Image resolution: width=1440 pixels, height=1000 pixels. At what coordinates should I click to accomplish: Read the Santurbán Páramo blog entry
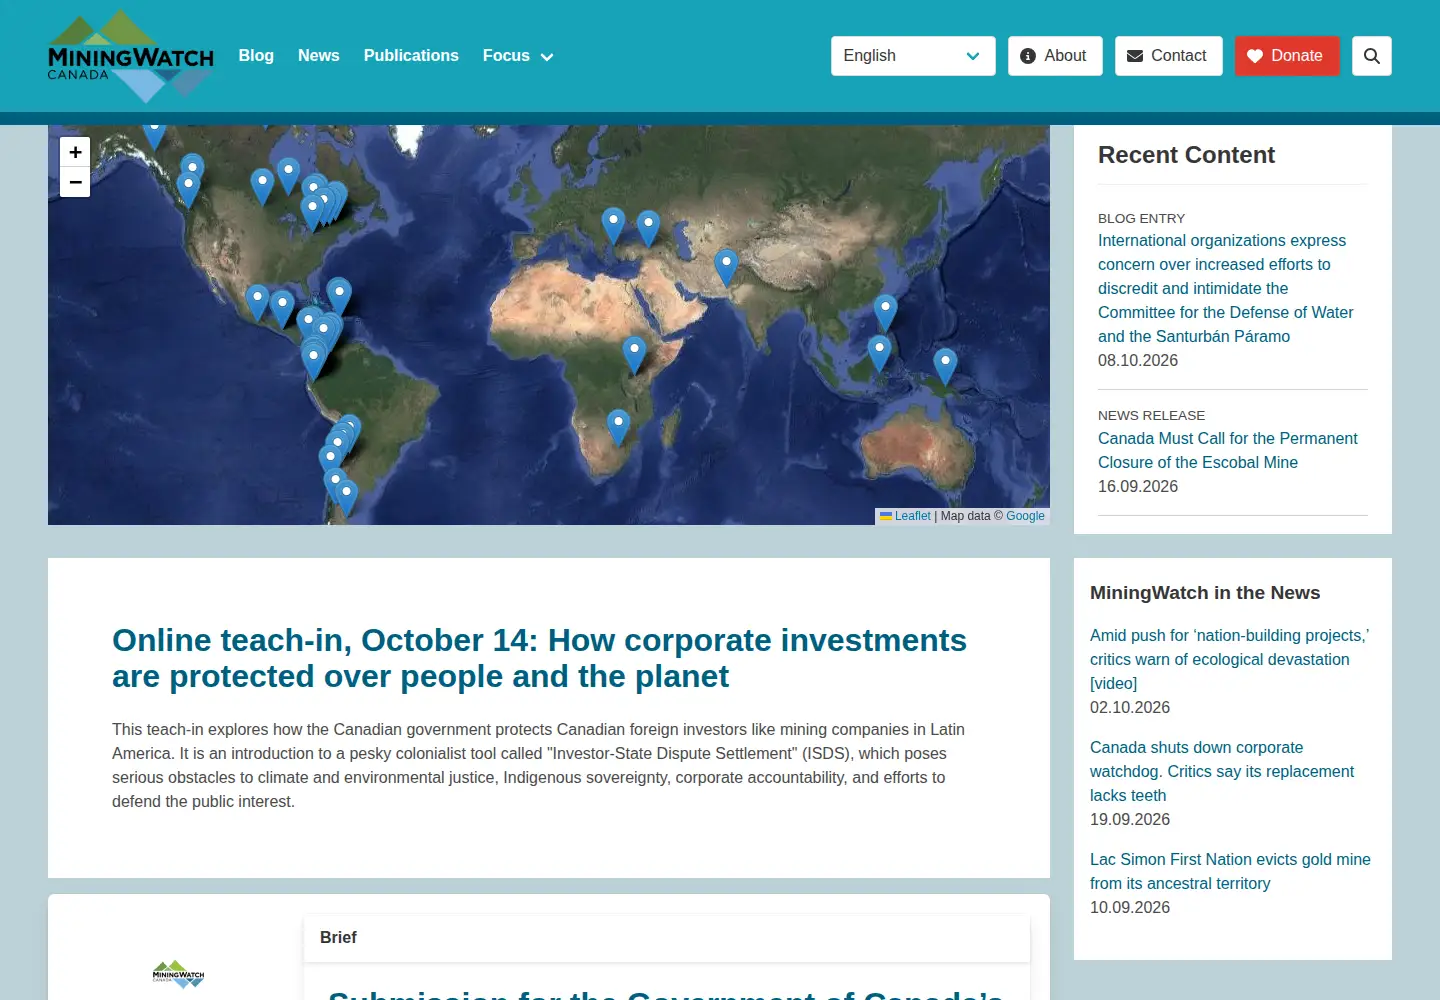(x=1226, y=288)
